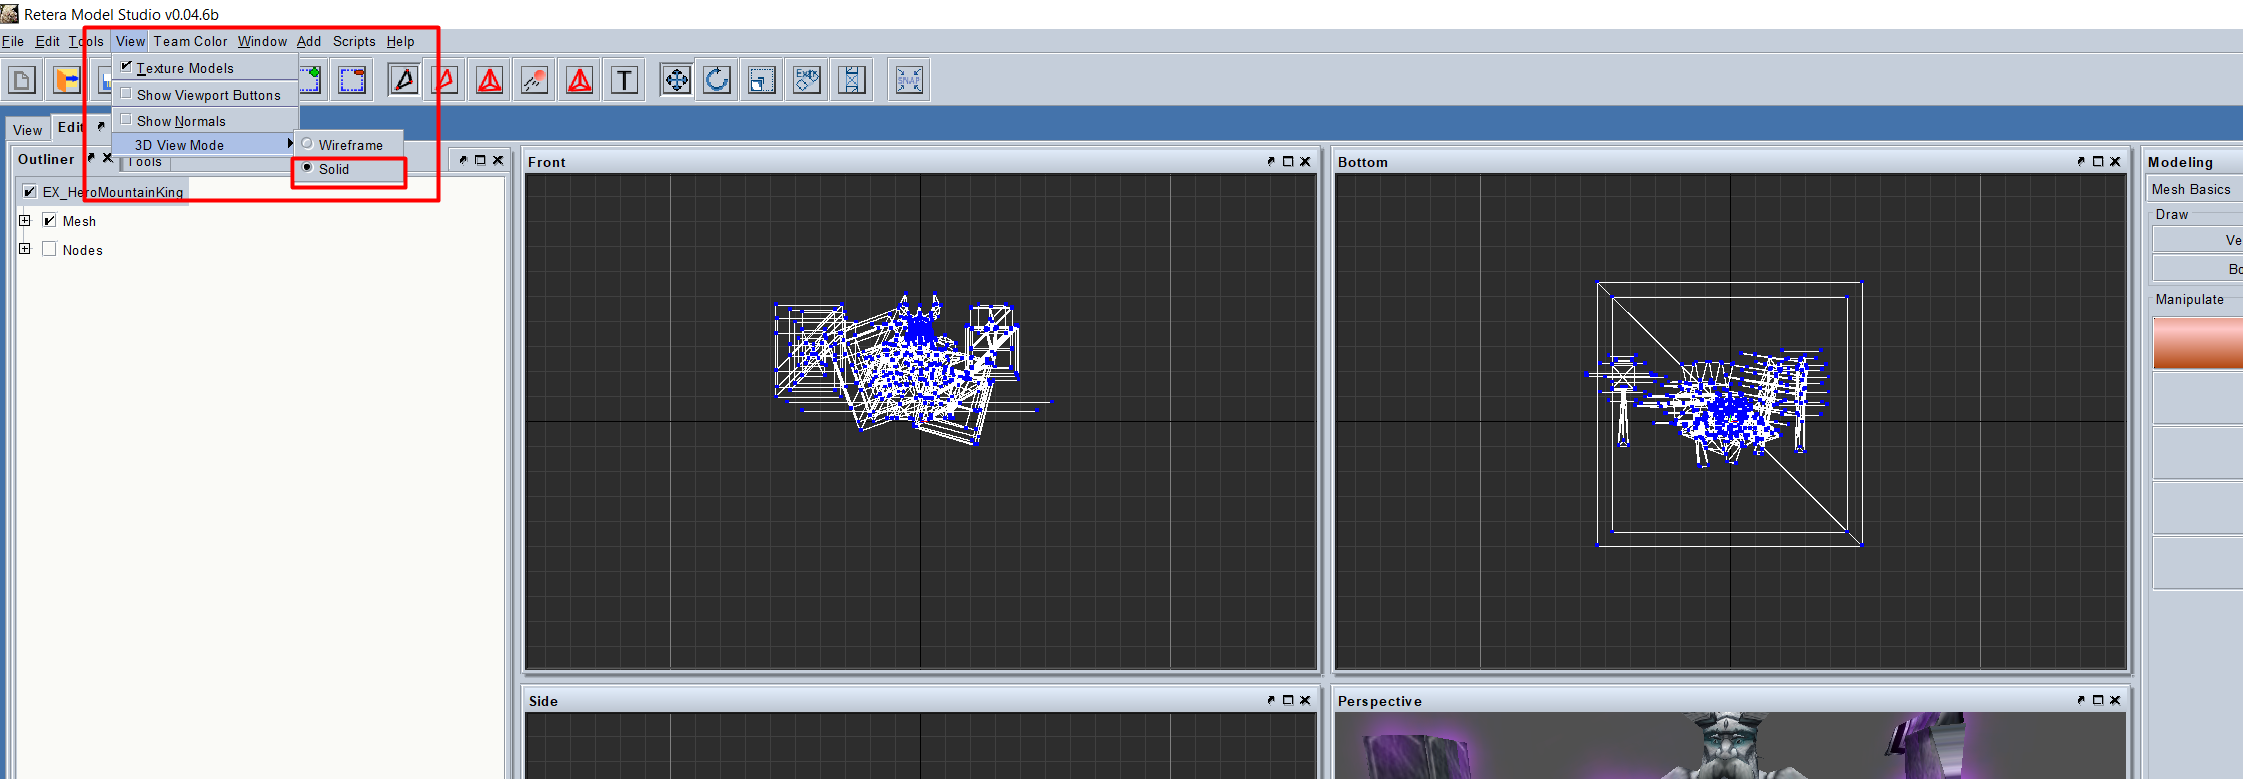Toggle the EX_HeroMountainKing checkbox in Outliner
The image size is (2243, 779).
30,192
